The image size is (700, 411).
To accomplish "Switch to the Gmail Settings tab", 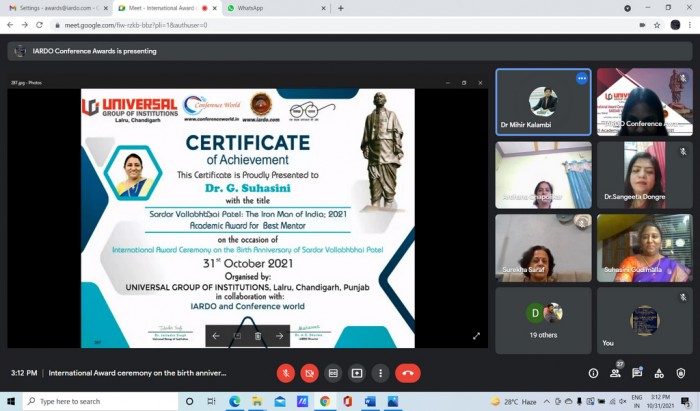I will coord(55,8).
